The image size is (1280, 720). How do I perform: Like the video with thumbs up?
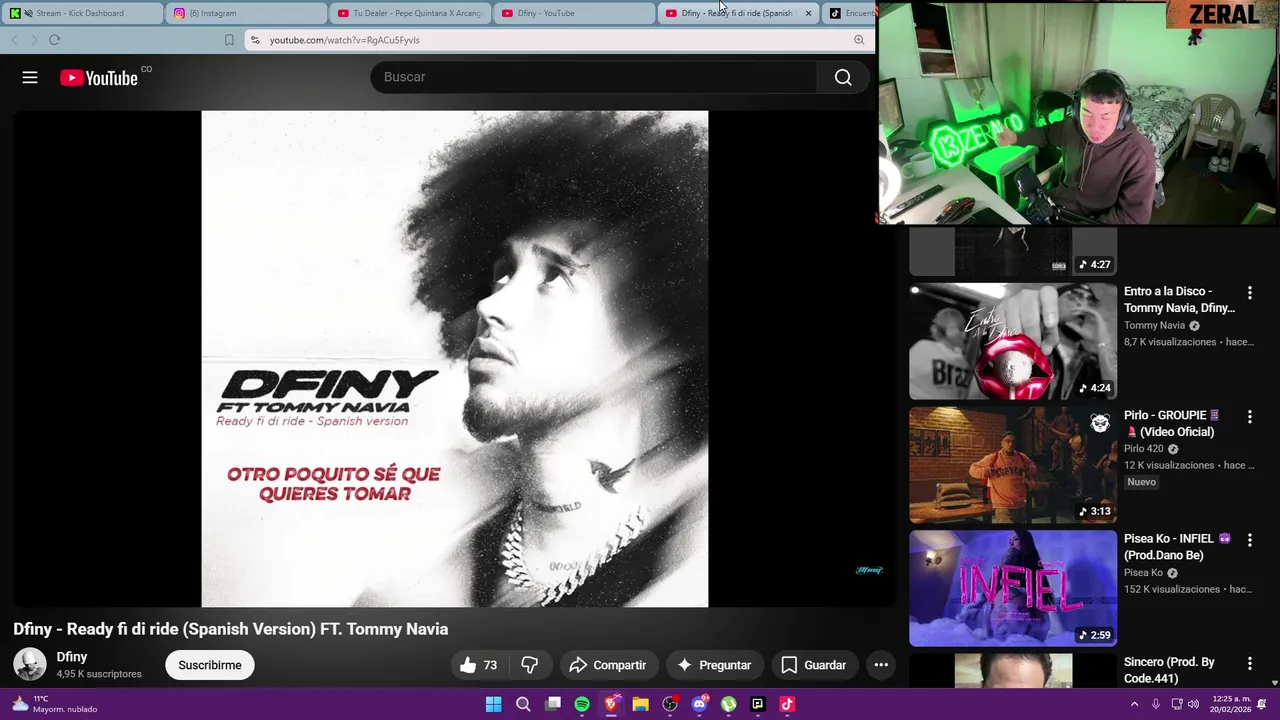coord(478,665)
